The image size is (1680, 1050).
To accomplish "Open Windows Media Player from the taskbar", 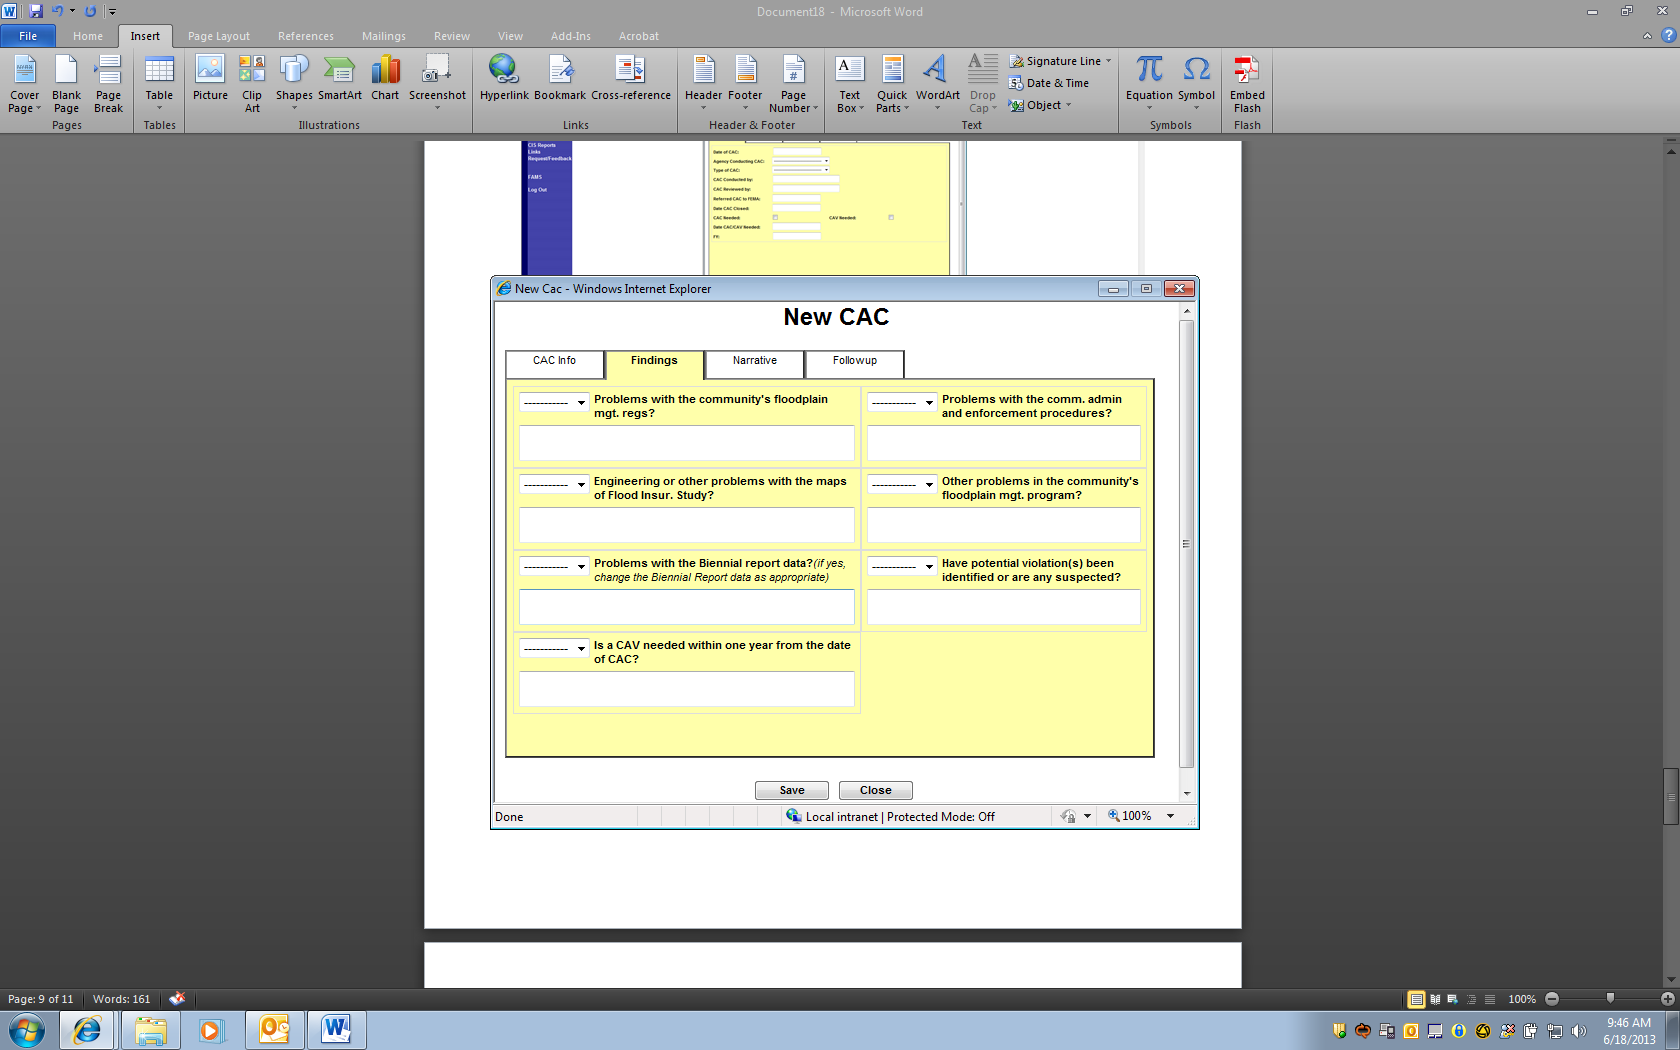I will (x=211, y=1029).
